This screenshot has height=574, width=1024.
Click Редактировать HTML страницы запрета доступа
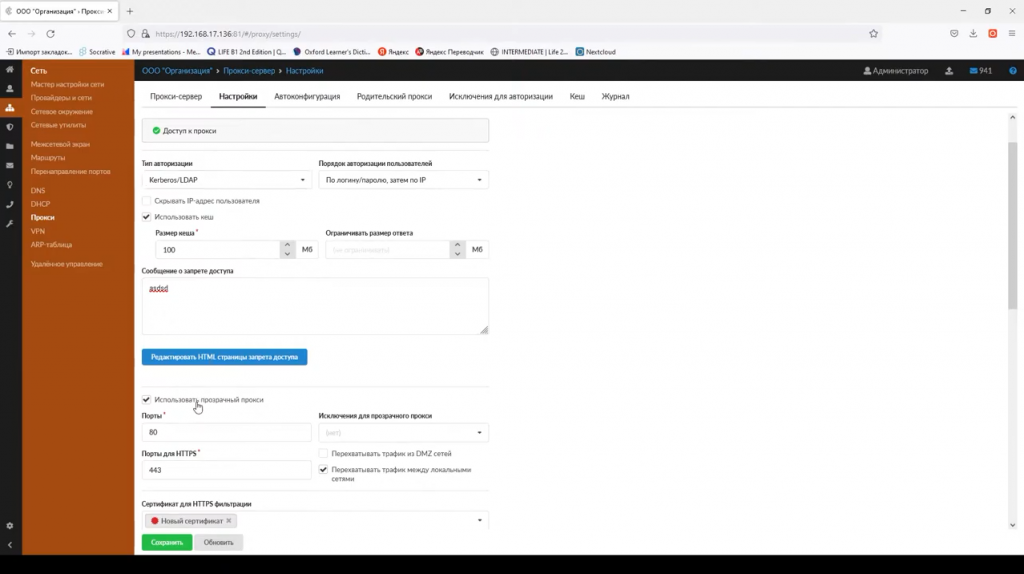[x=224, y=357]
